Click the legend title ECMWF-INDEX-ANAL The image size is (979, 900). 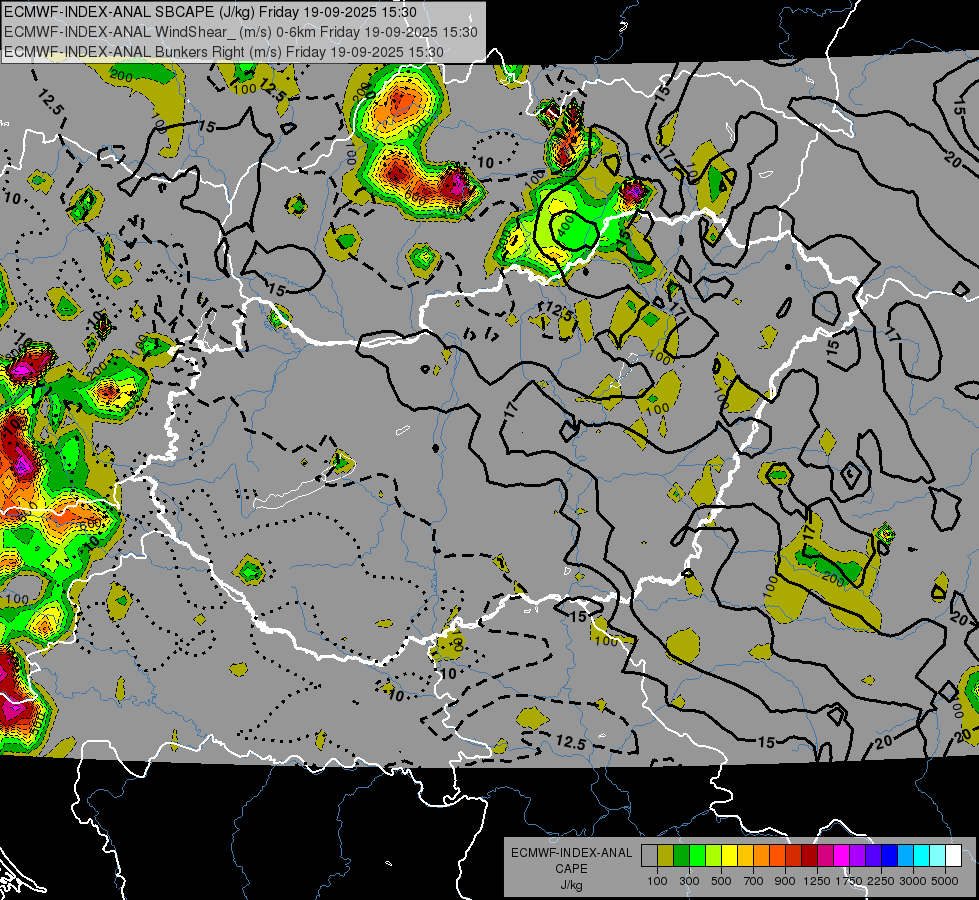click(x=571, y=853)
